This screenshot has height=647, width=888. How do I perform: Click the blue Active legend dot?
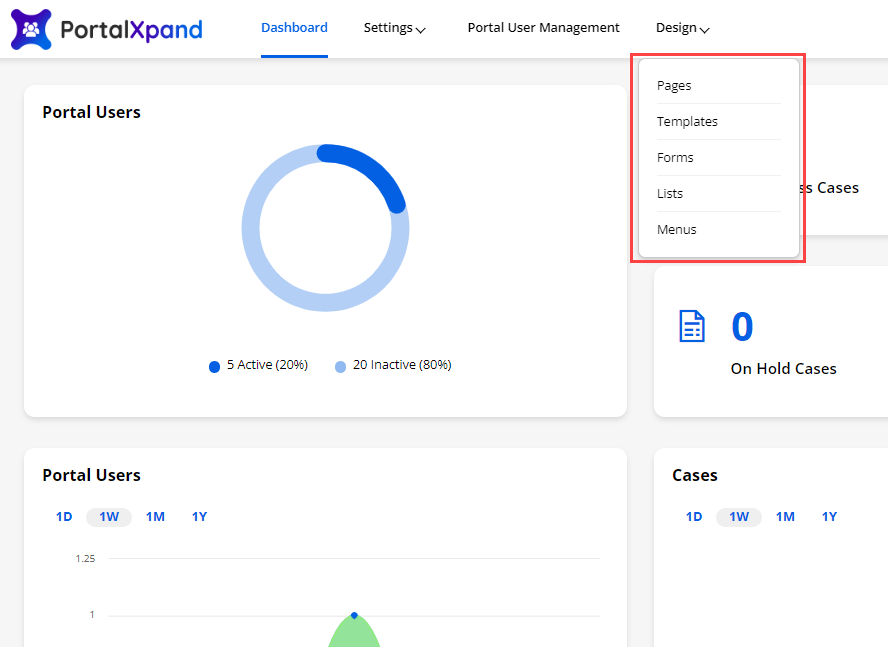pos(214,367)
